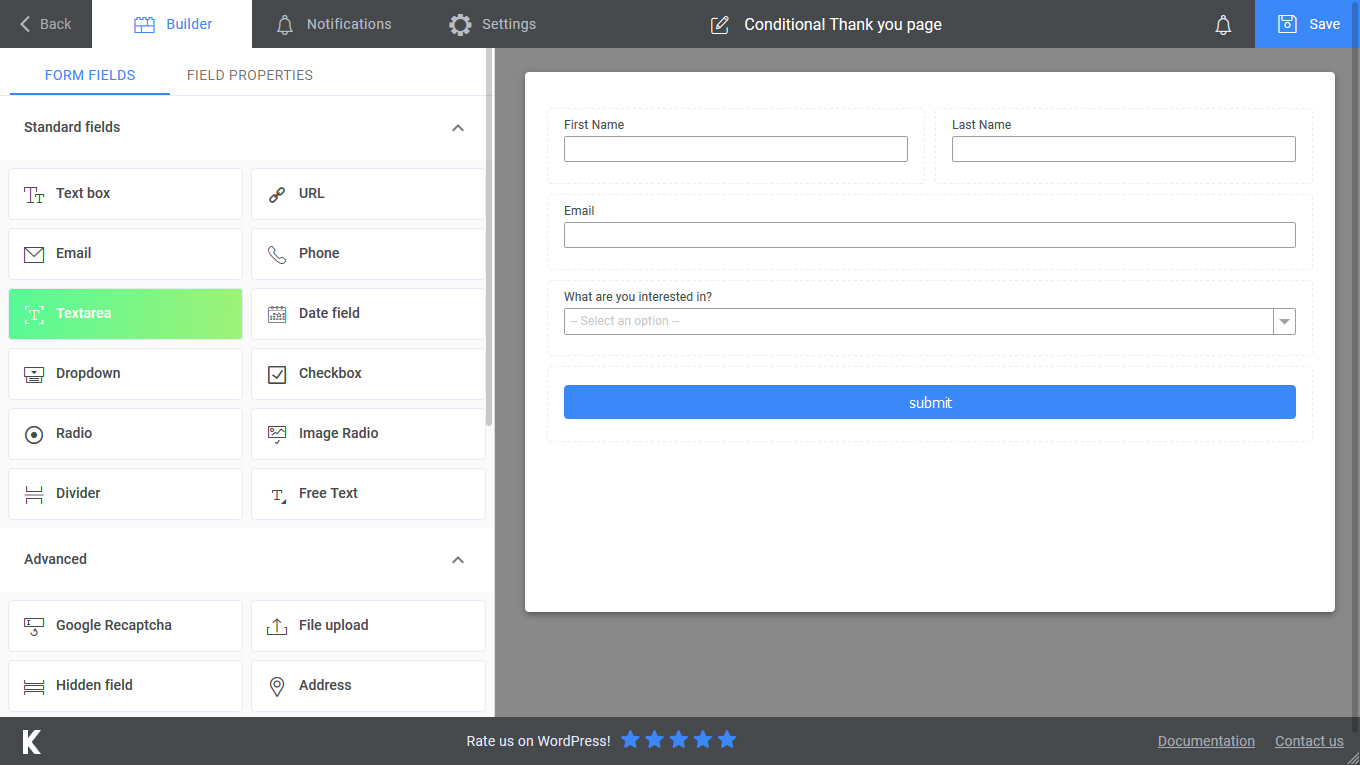Click the Email input in form

click(x=930, y=235)
